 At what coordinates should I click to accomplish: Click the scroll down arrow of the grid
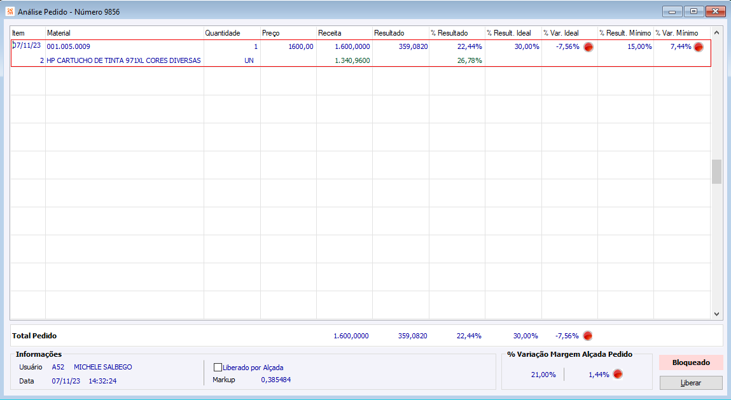717,314
